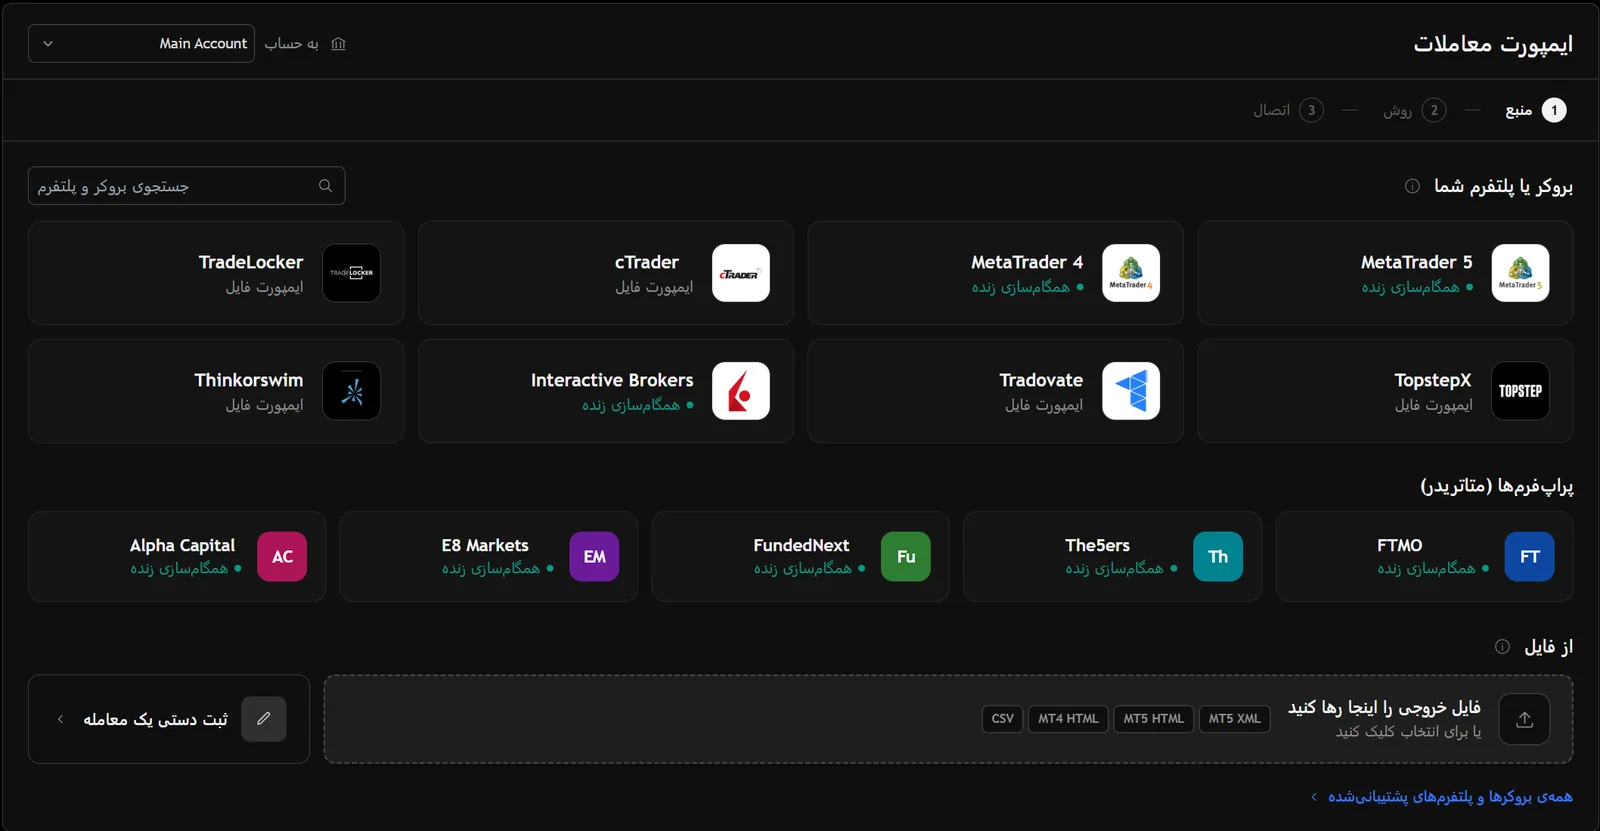Select the MT5 XML format chip
The height and width of the screenshot is (831, 1600).
tap(1234, 719)
